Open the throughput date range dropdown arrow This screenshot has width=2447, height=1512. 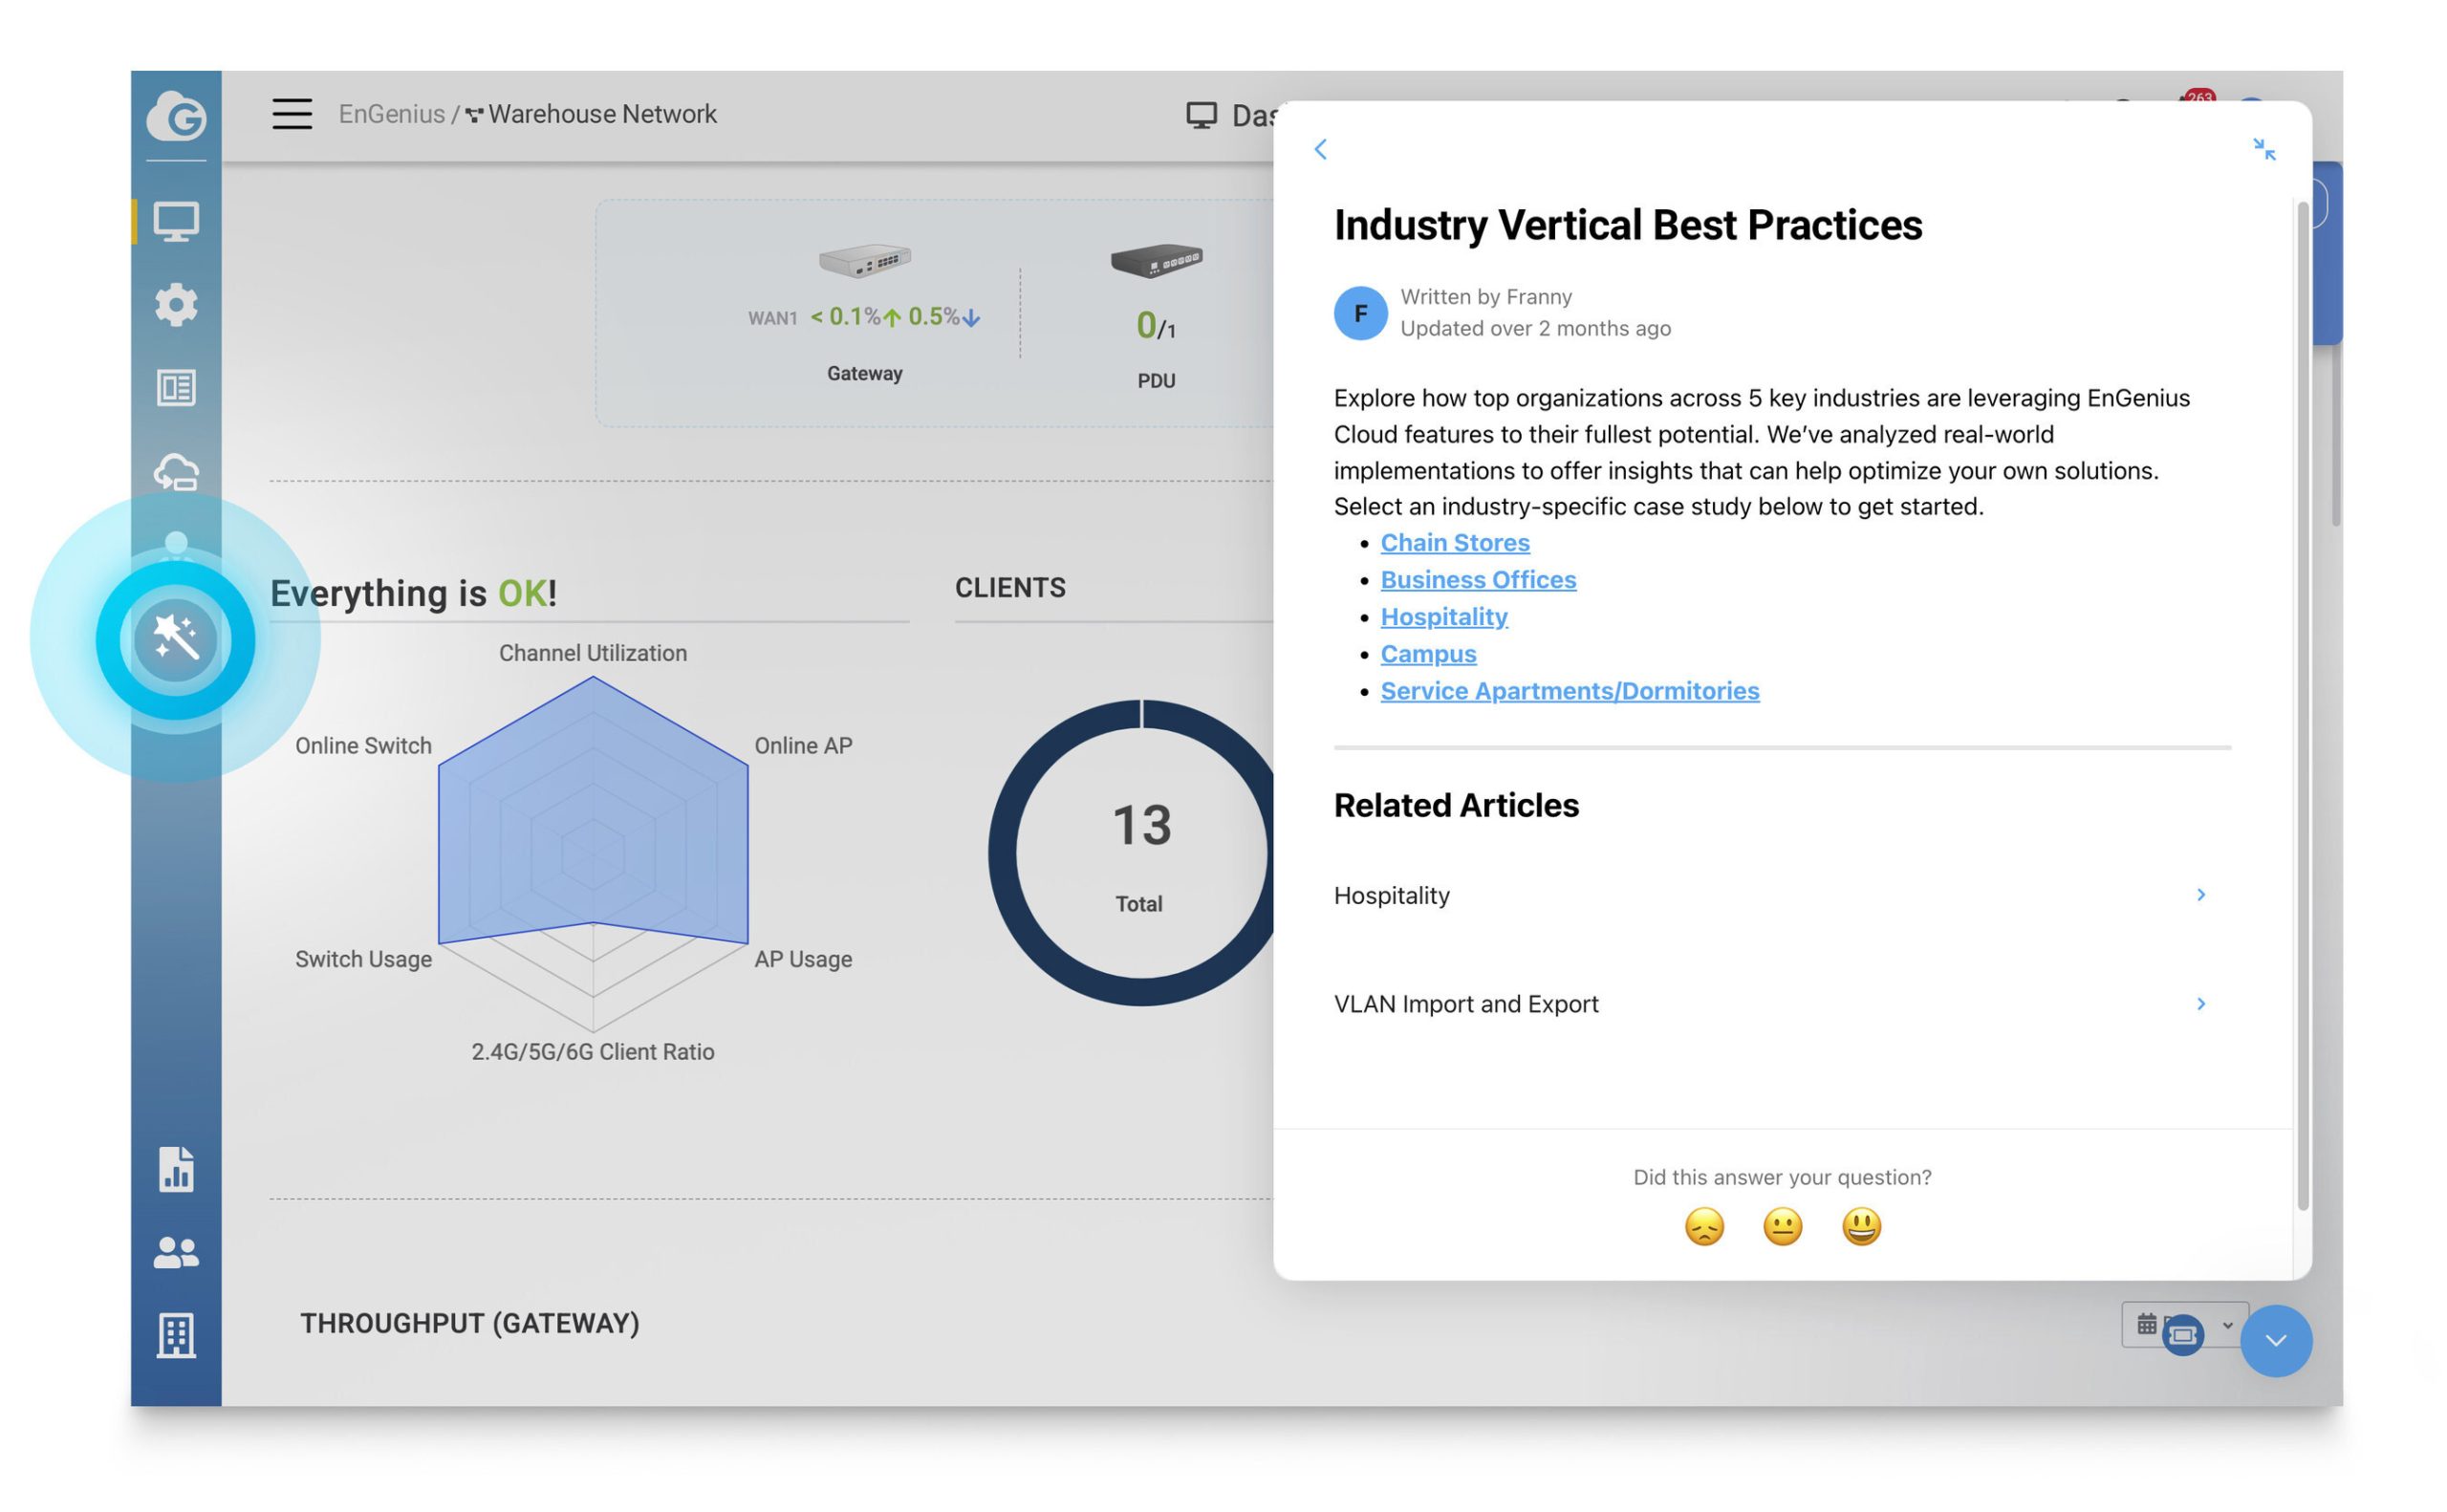coord(2227,1325)
